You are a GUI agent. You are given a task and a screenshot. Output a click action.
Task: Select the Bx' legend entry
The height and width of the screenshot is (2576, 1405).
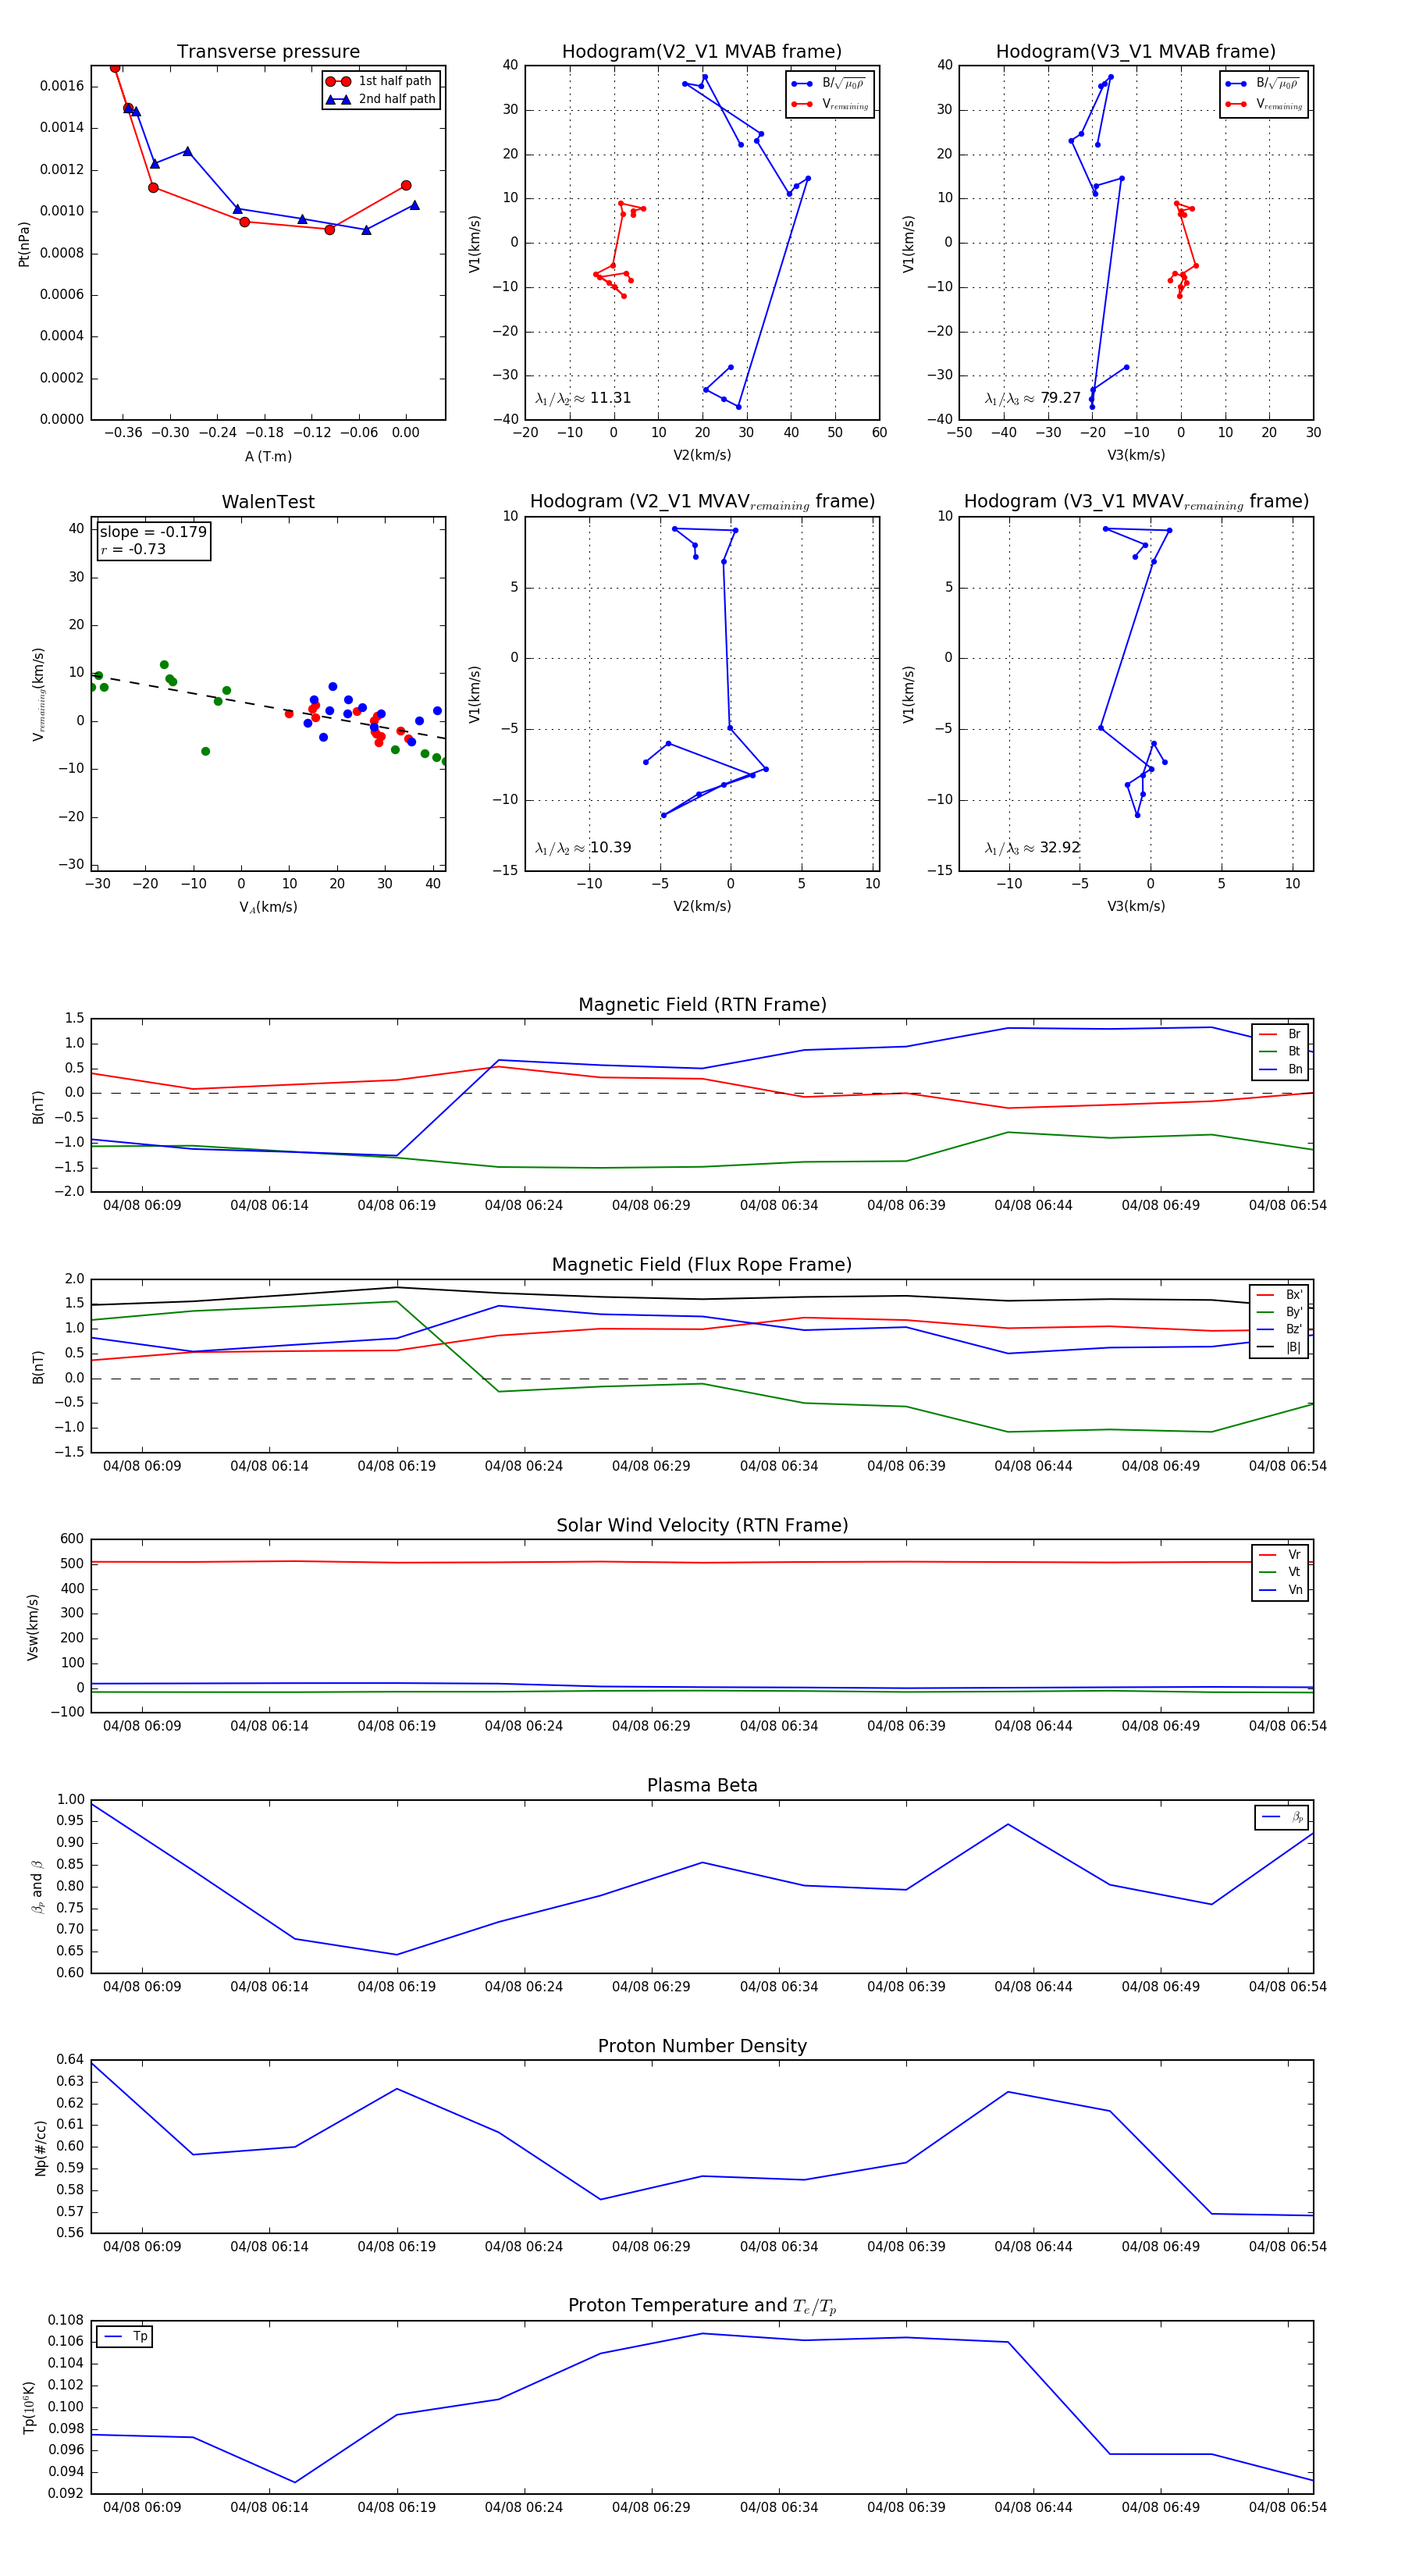click(1279, 1295)
